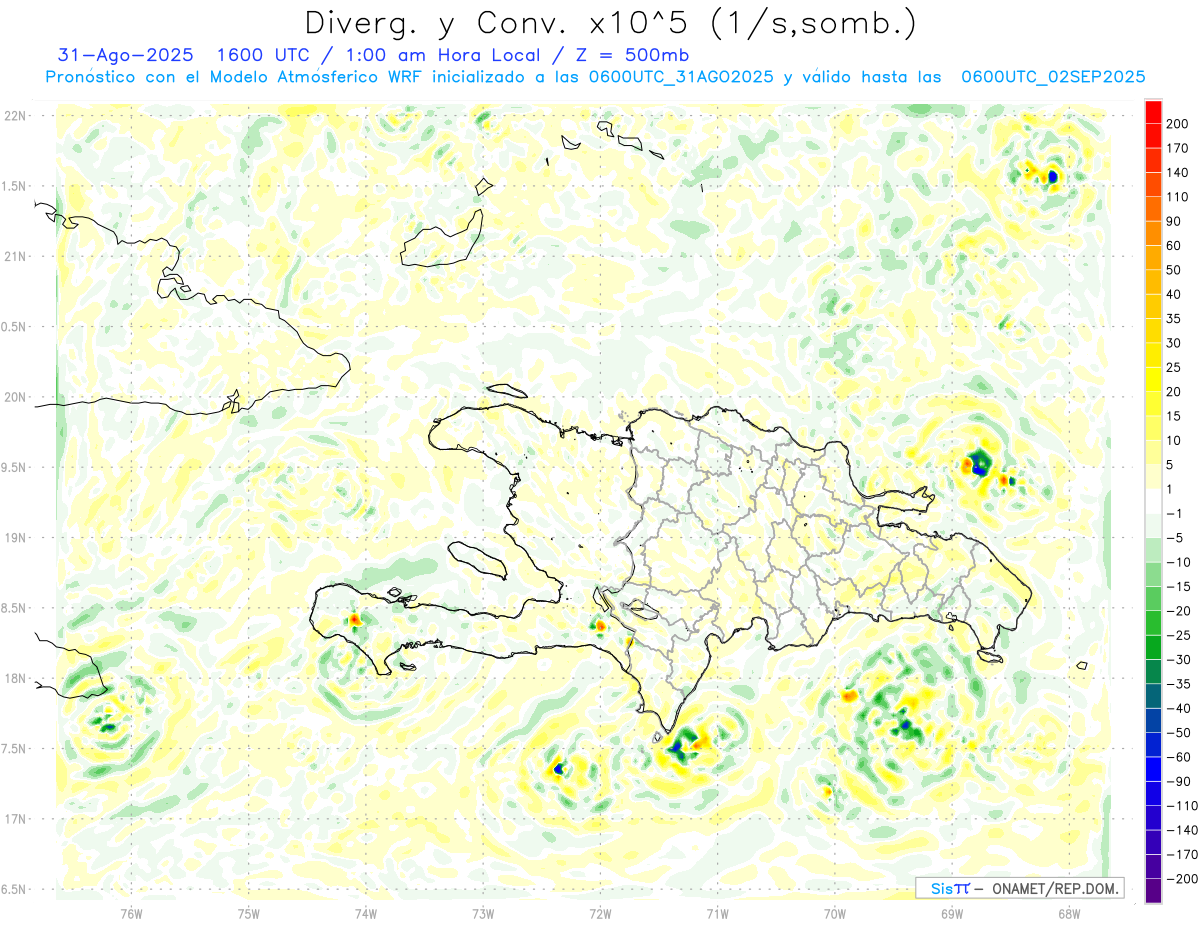Click the '60' color scale label

click(x=1174, y=246)
